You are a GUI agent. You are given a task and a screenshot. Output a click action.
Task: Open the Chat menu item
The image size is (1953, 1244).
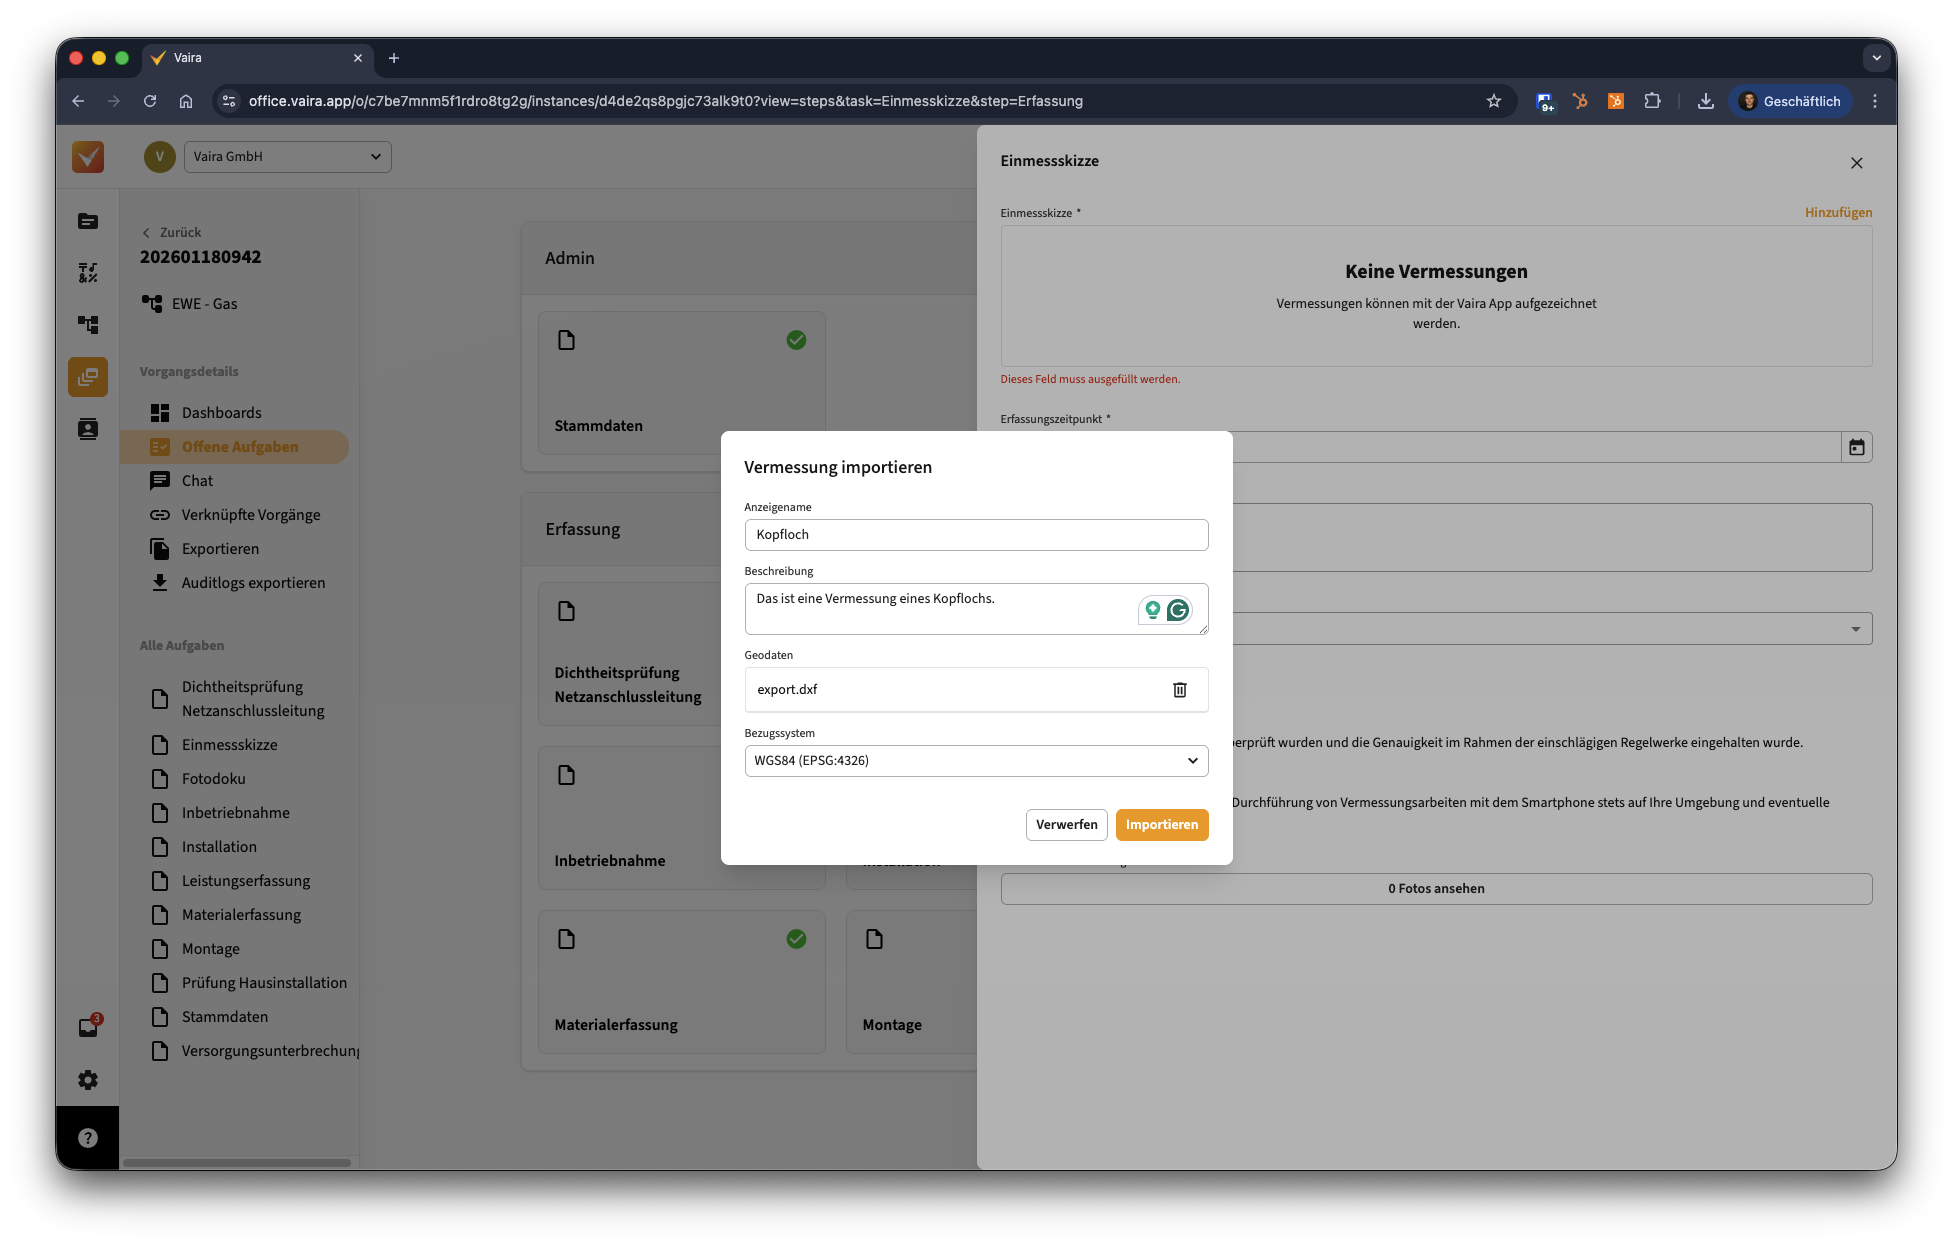tap(197, 481)
